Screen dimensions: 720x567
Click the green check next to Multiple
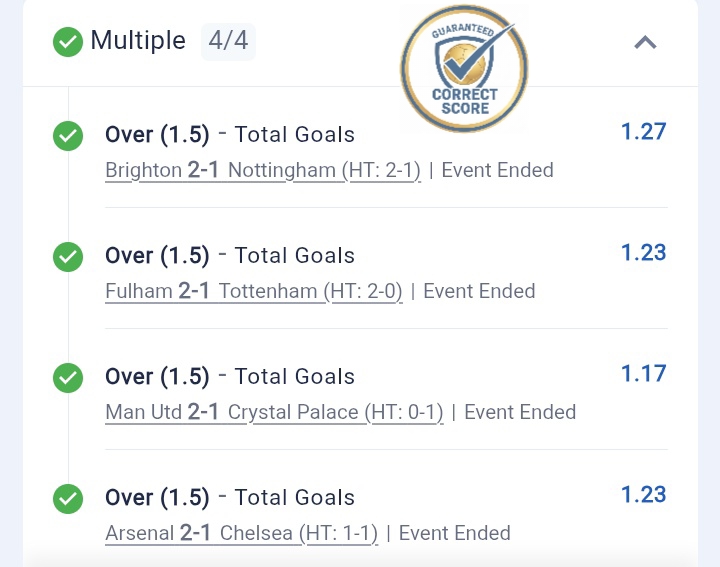coord(68,42)
